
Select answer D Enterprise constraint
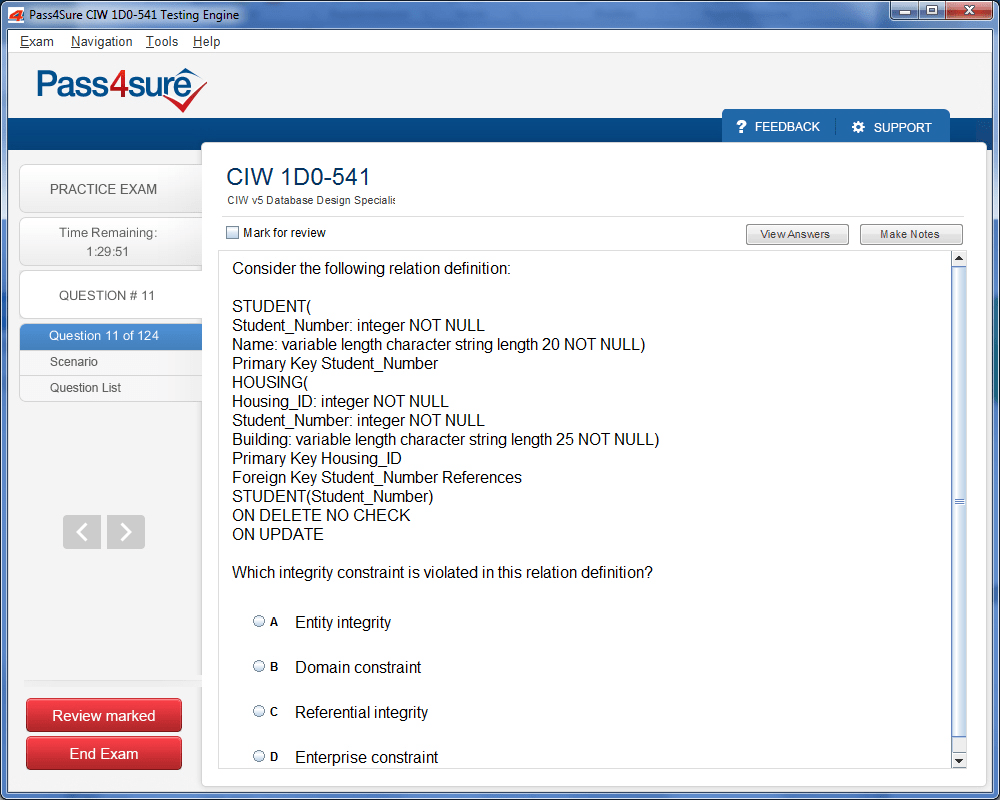(259, 756)
